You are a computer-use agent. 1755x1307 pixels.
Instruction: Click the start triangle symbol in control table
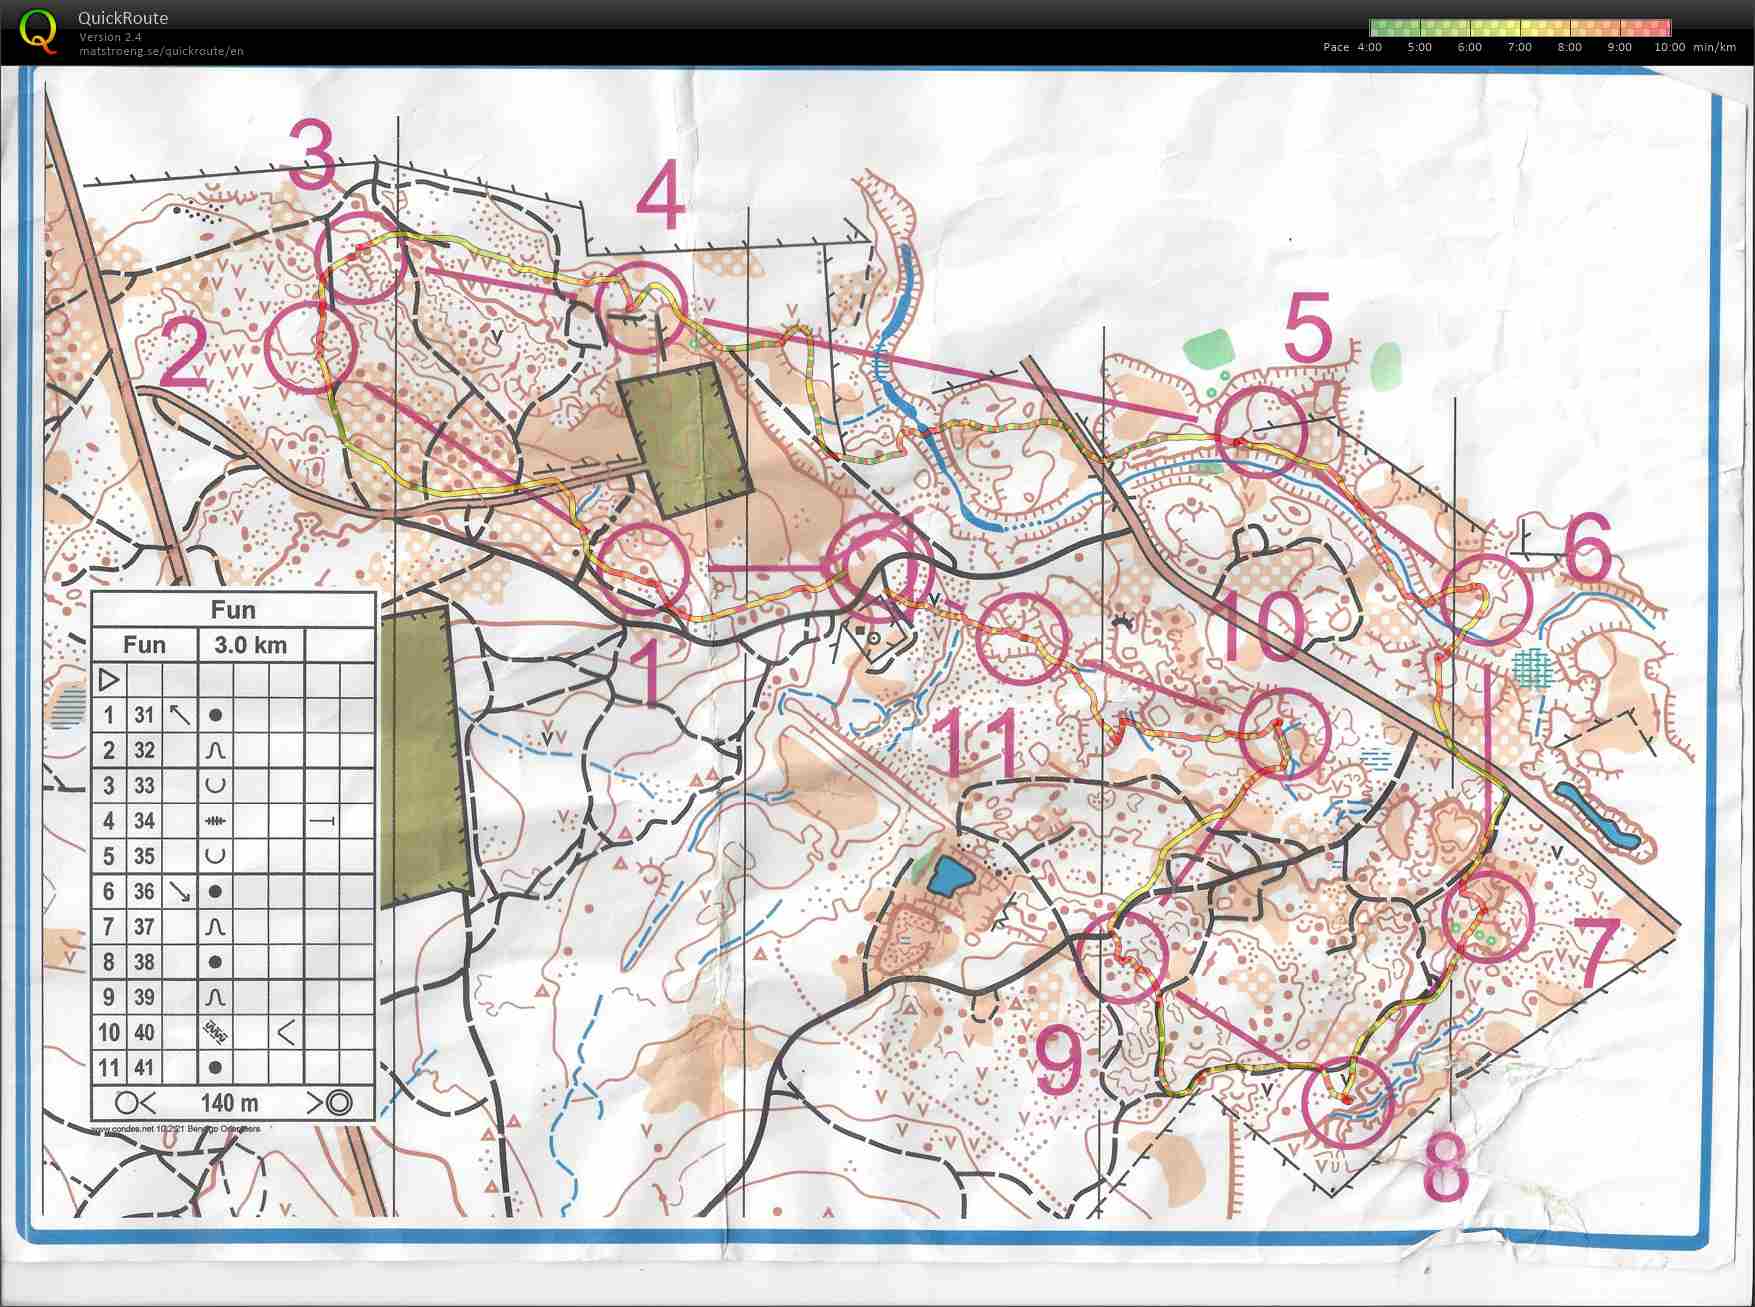(109, 680)
